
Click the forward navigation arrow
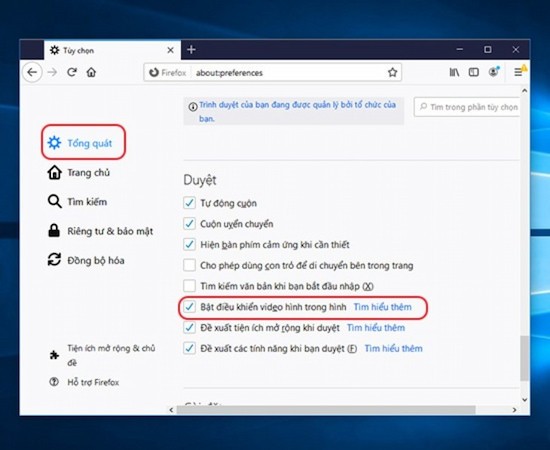(53, 73)
